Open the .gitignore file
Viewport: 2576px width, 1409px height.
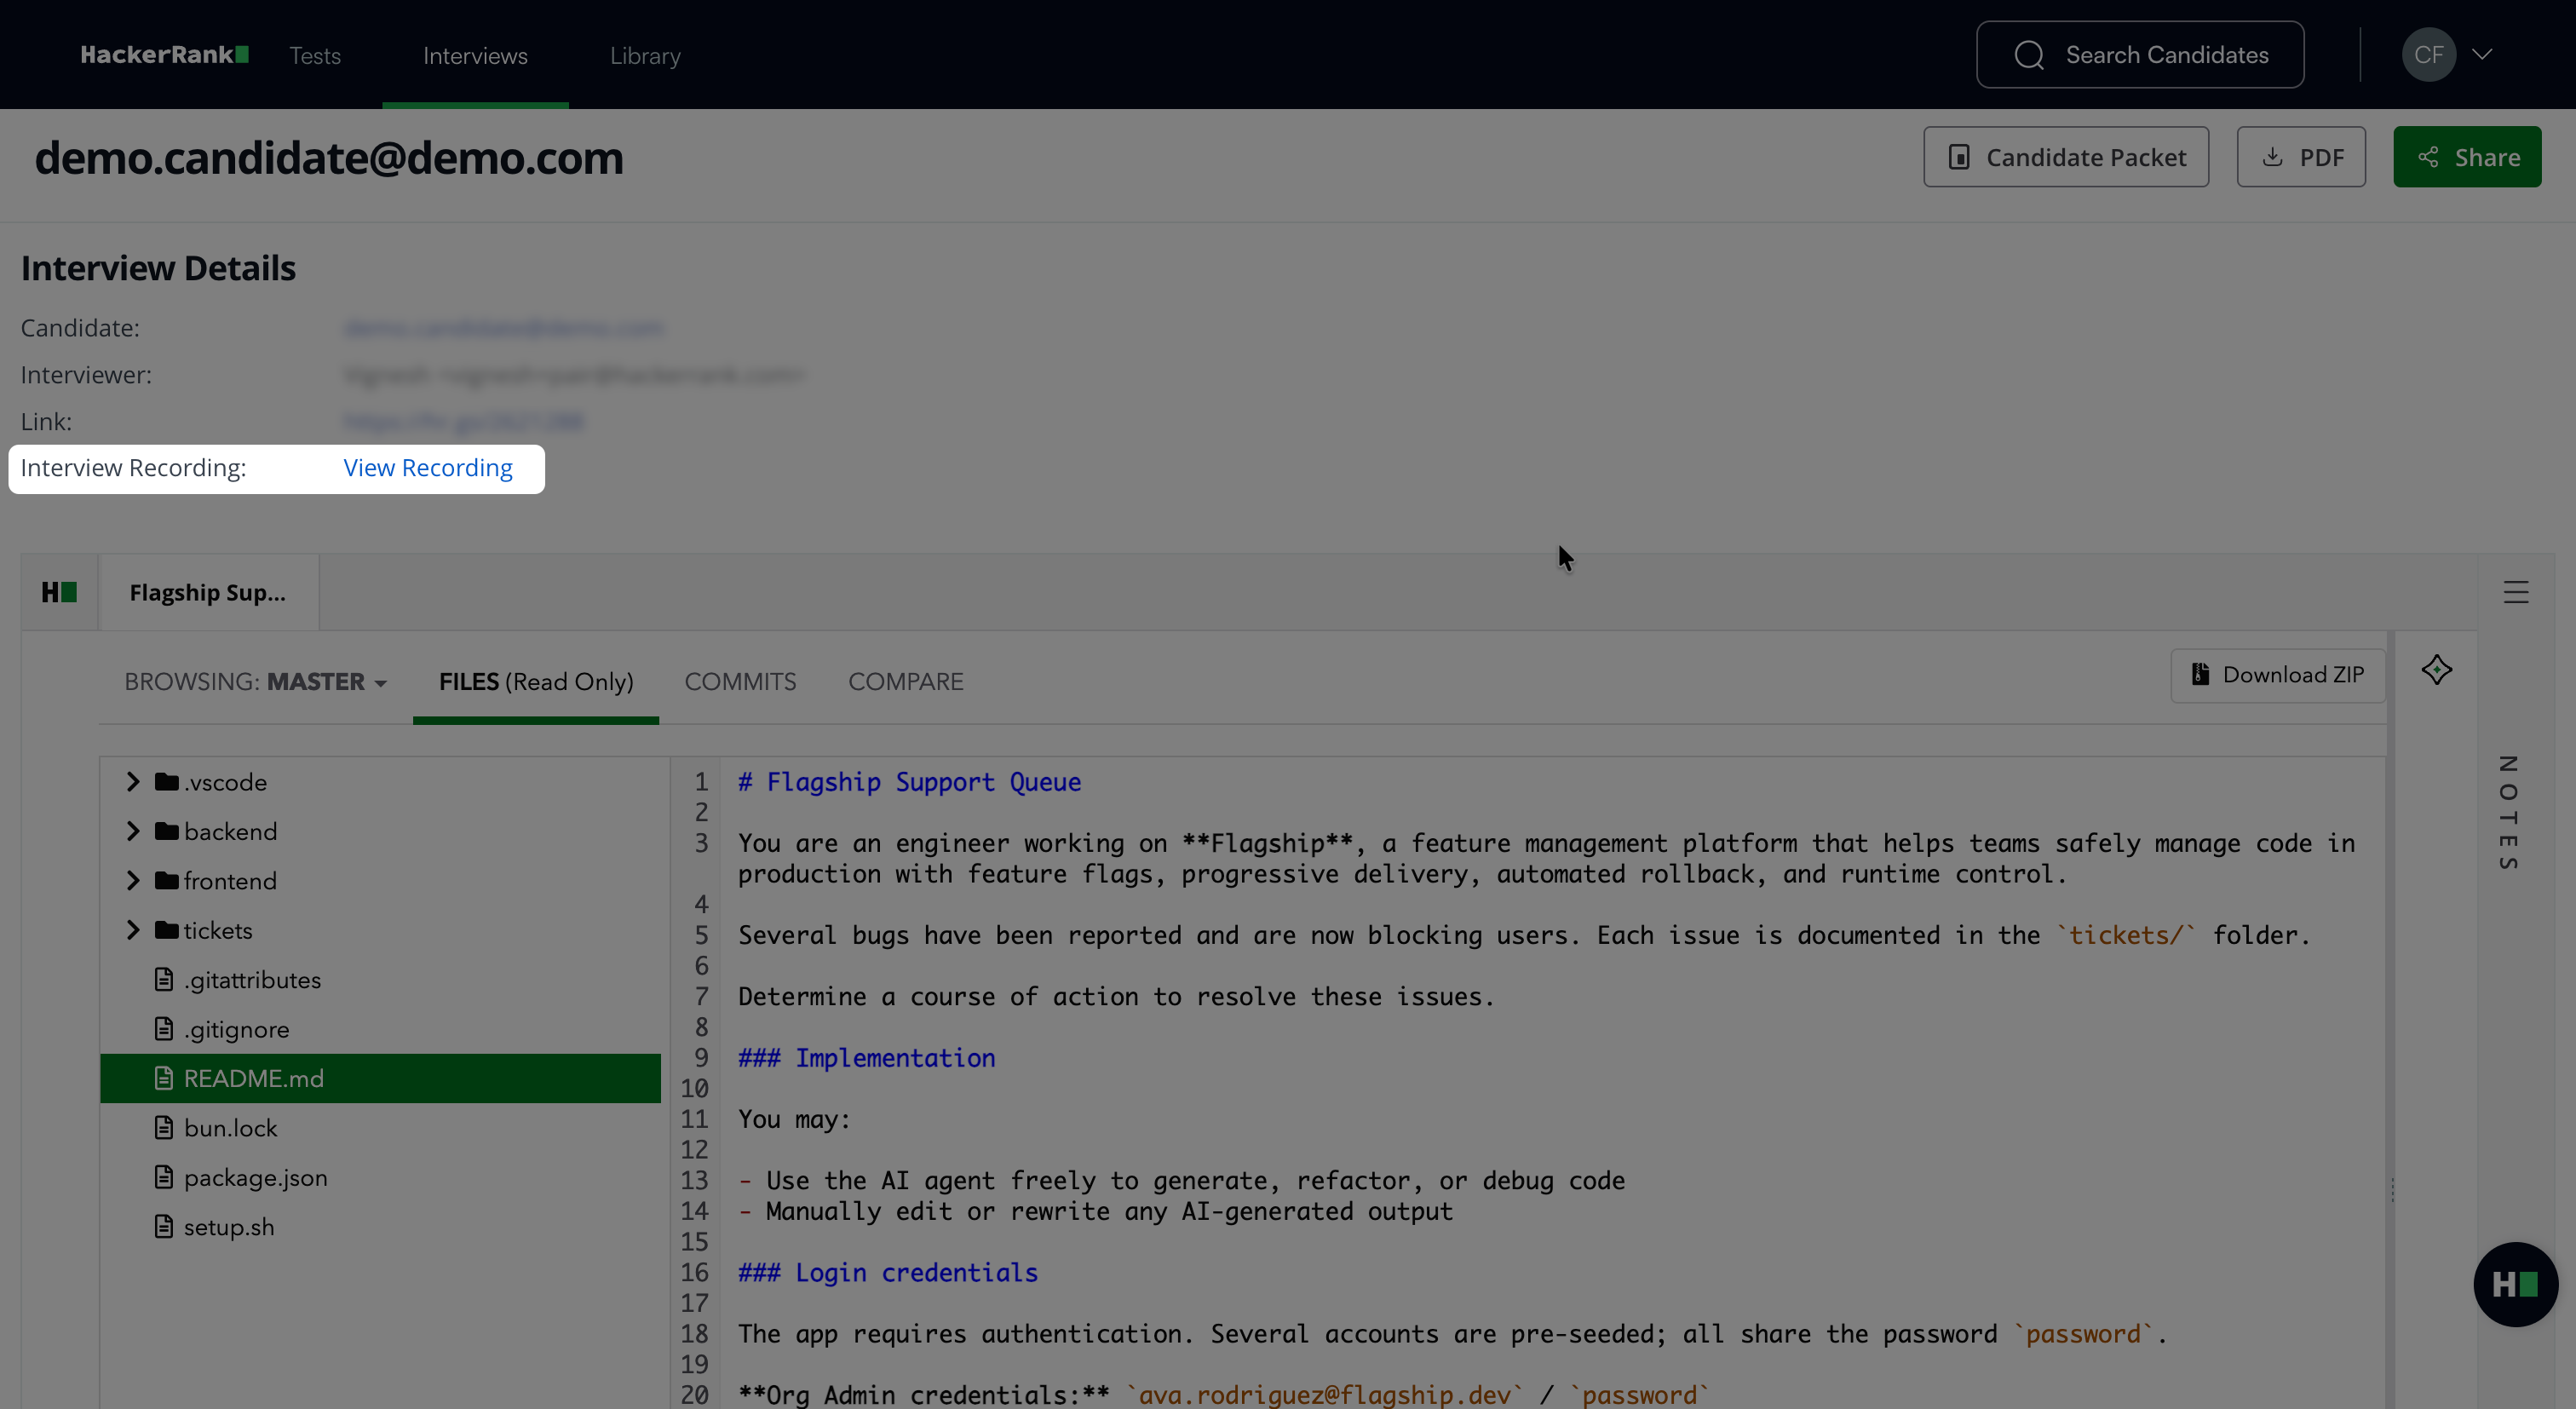coord(236,1030)
